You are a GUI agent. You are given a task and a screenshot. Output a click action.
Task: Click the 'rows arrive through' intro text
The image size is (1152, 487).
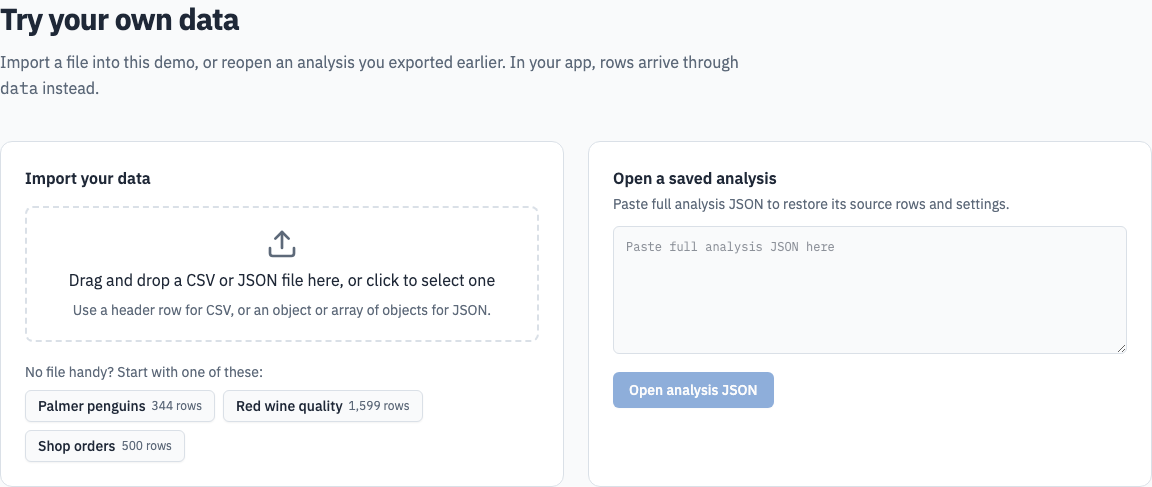click(x=669, y=62)
